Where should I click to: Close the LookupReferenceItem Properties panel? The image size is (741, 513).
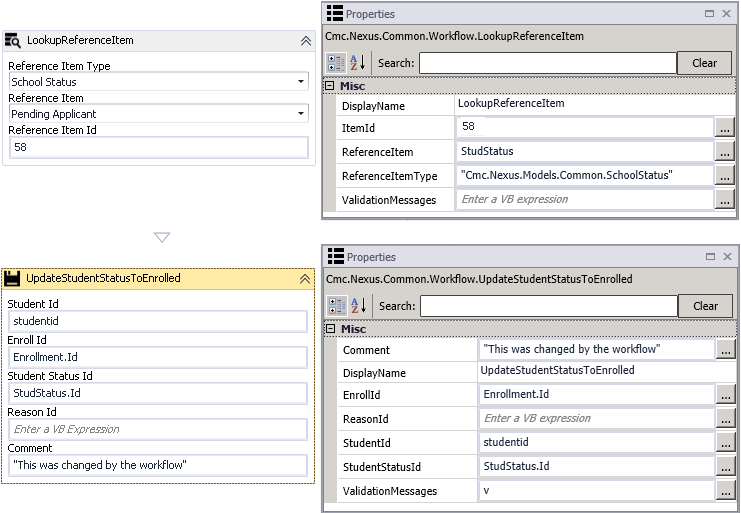[x=727, y=14]
